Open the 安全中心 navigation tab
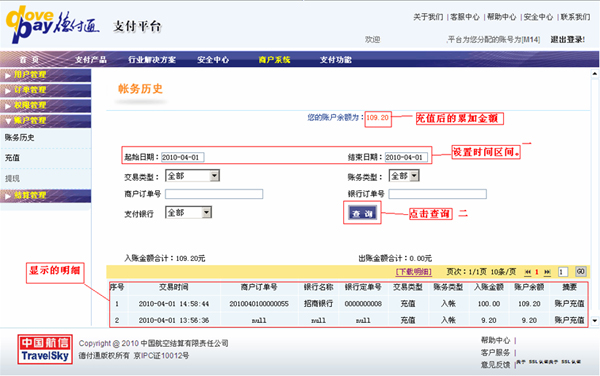 pyautogui.click(x=213, y=60)
